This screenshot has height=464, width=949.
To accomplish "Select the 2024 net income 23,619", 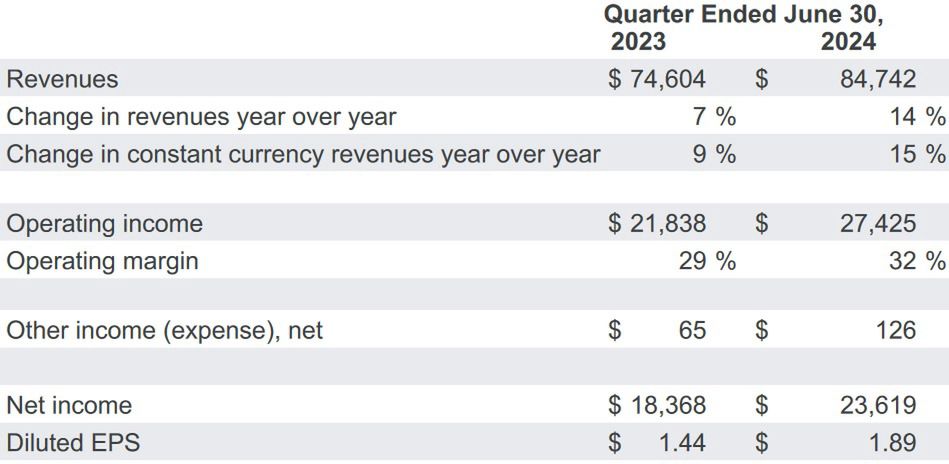I will pos(877,405).
